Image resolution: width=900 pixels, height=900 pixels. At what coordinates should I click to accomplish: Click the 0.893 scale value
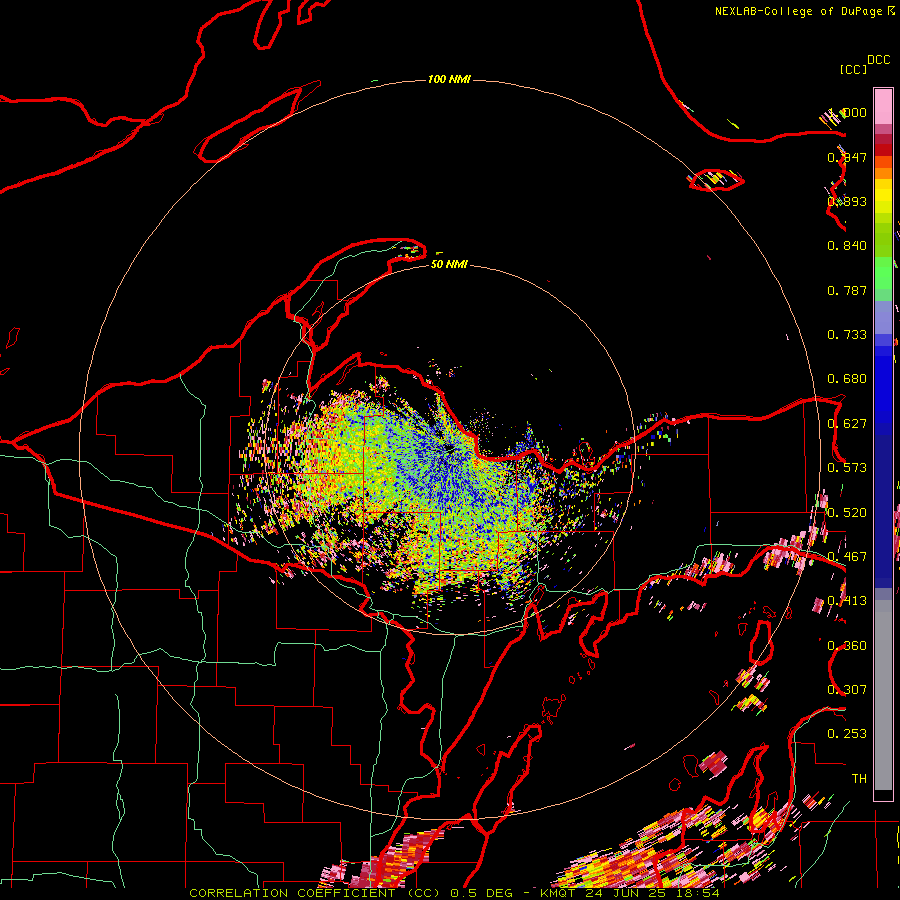(847, 201)
